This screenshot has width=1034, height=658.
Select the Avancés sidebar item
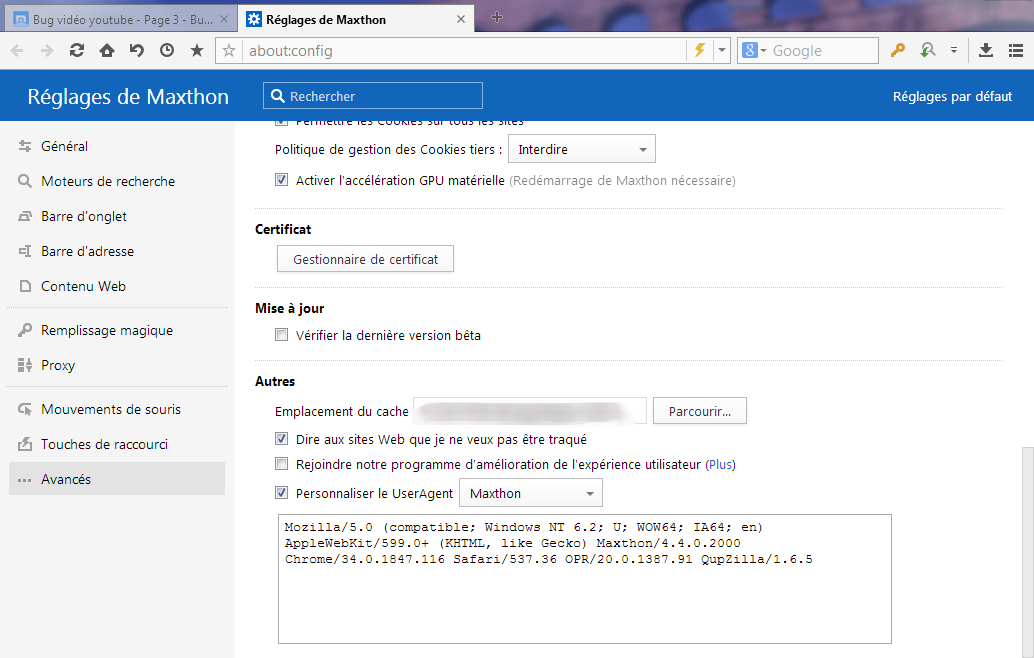pos(117,479)
